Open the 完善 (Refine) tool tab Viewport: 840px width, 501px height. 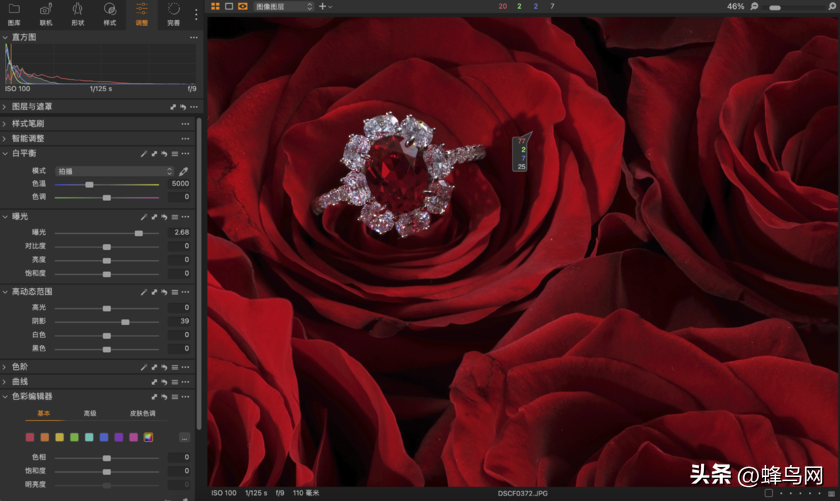(x=174, y=14)
